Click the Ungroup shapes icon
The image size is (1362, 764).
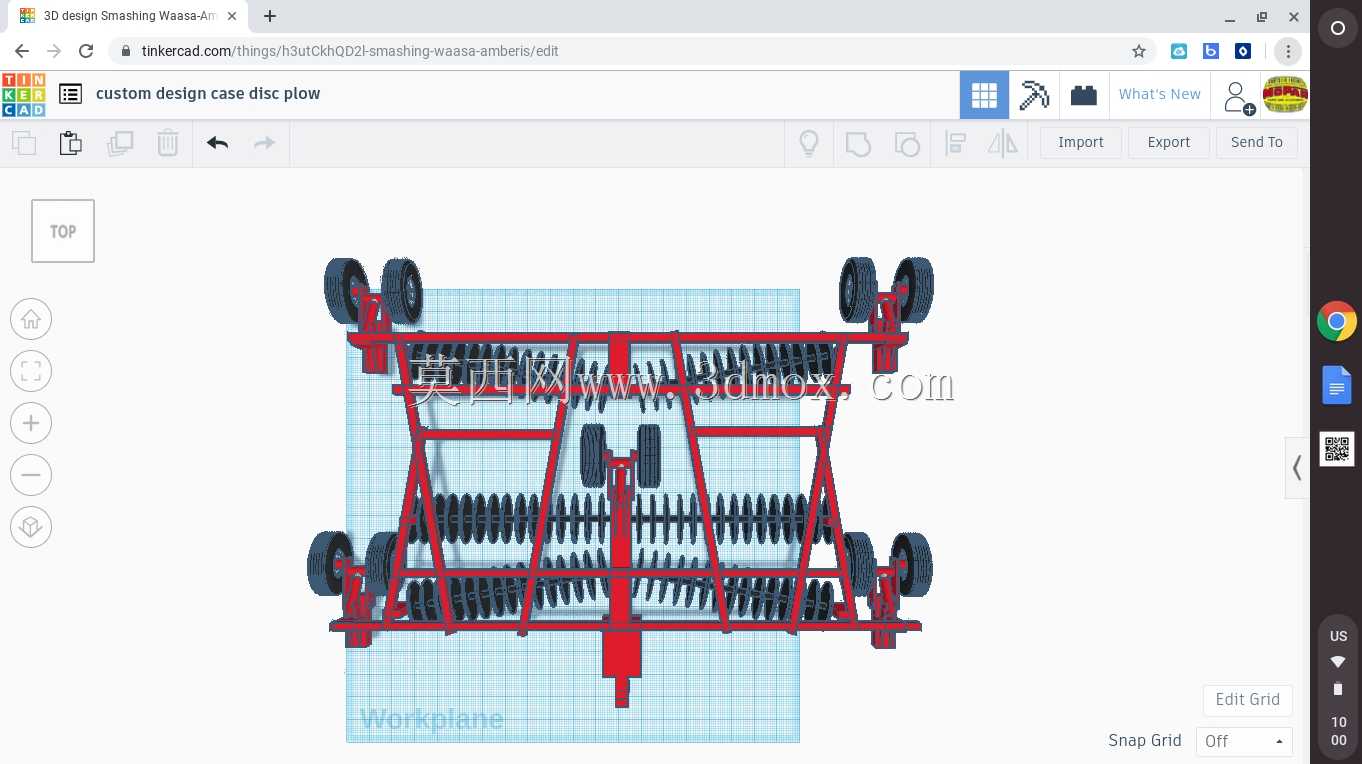point(906,143)
